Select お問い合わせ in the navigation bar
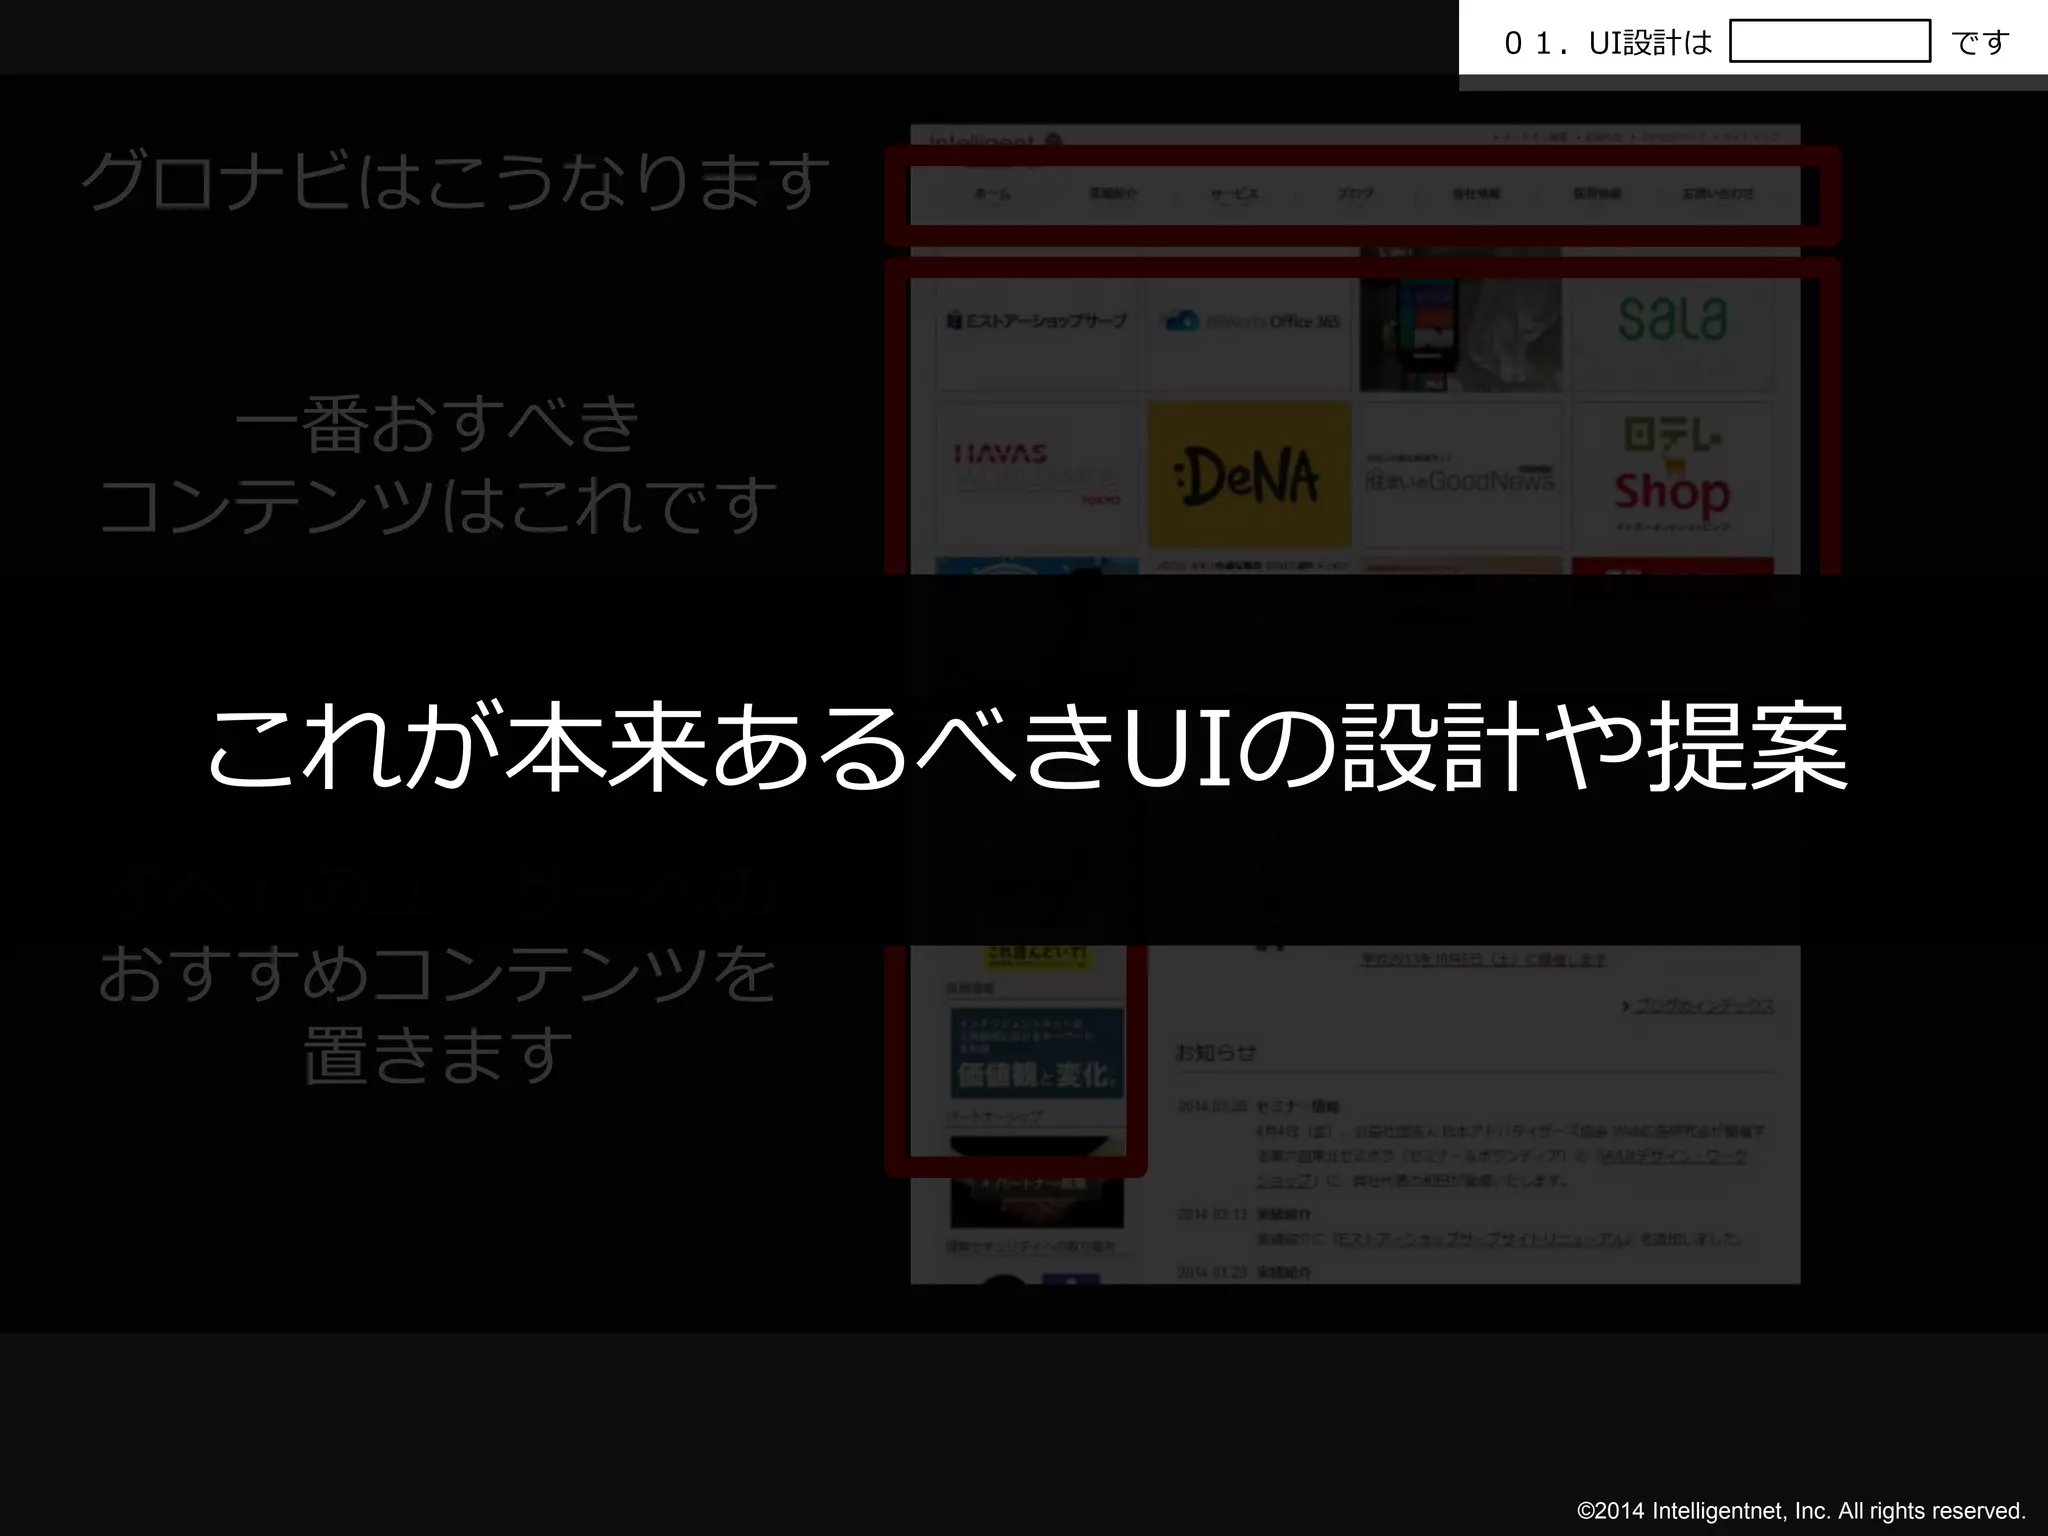 point(1717,194)
